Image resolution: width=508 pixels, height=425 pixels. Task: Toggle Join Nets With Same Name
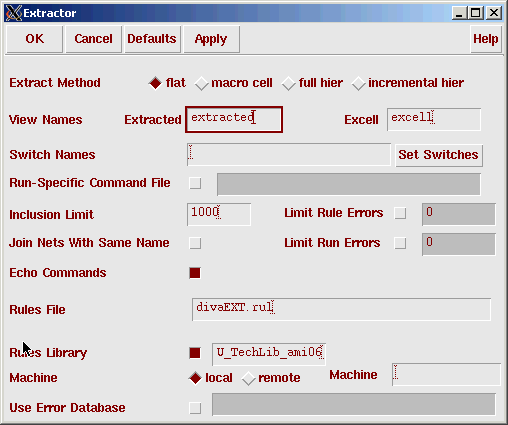195,243
